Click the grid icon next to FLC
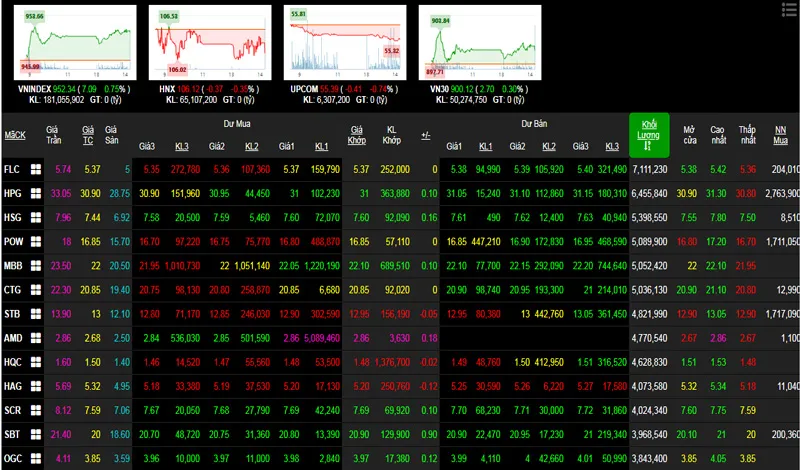This screenshot has height=470, width=800. [x=36, y=169]
